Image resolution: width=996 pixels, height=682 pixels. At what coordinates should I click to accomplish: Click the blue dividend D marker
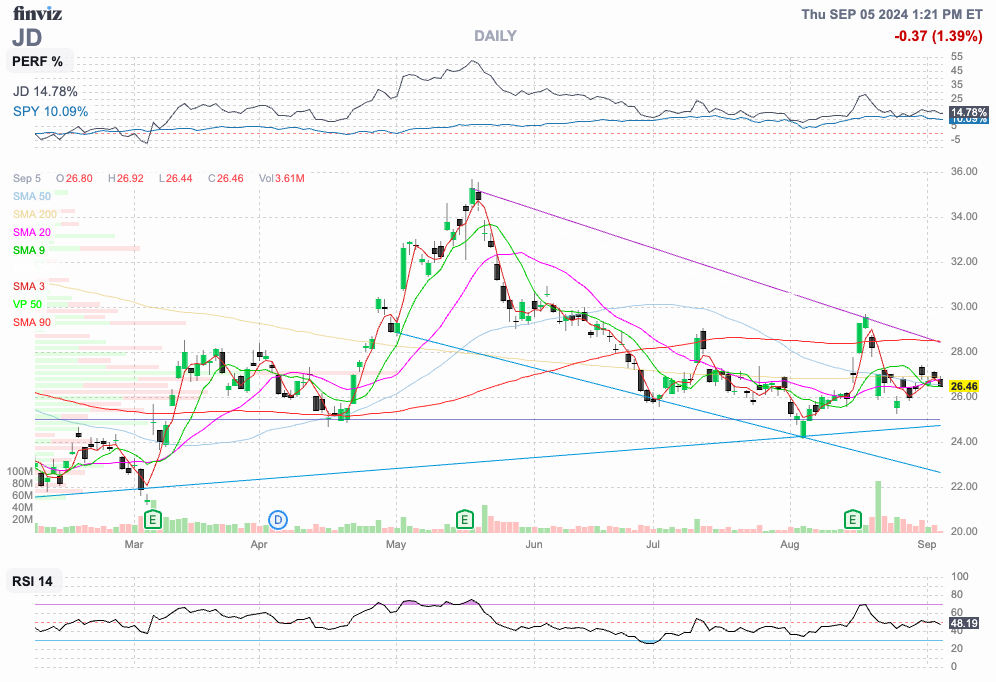pyautogui.click(x=278, y=520)
